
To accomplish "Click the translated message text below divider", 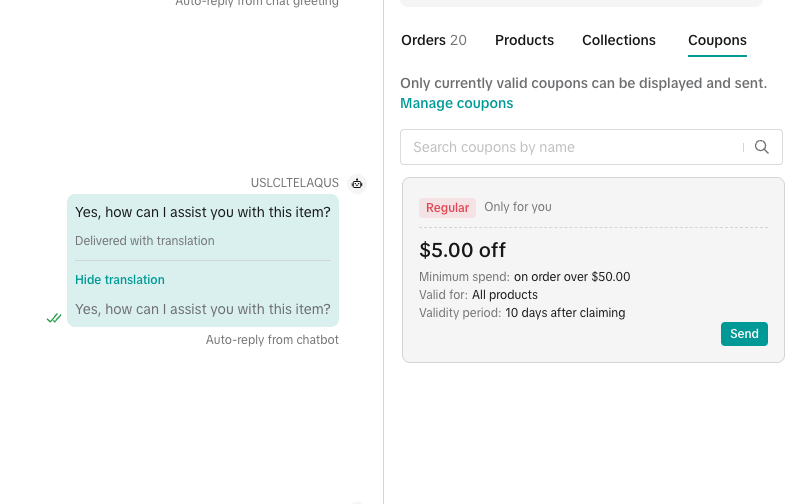I will click(x=202, y=309).
